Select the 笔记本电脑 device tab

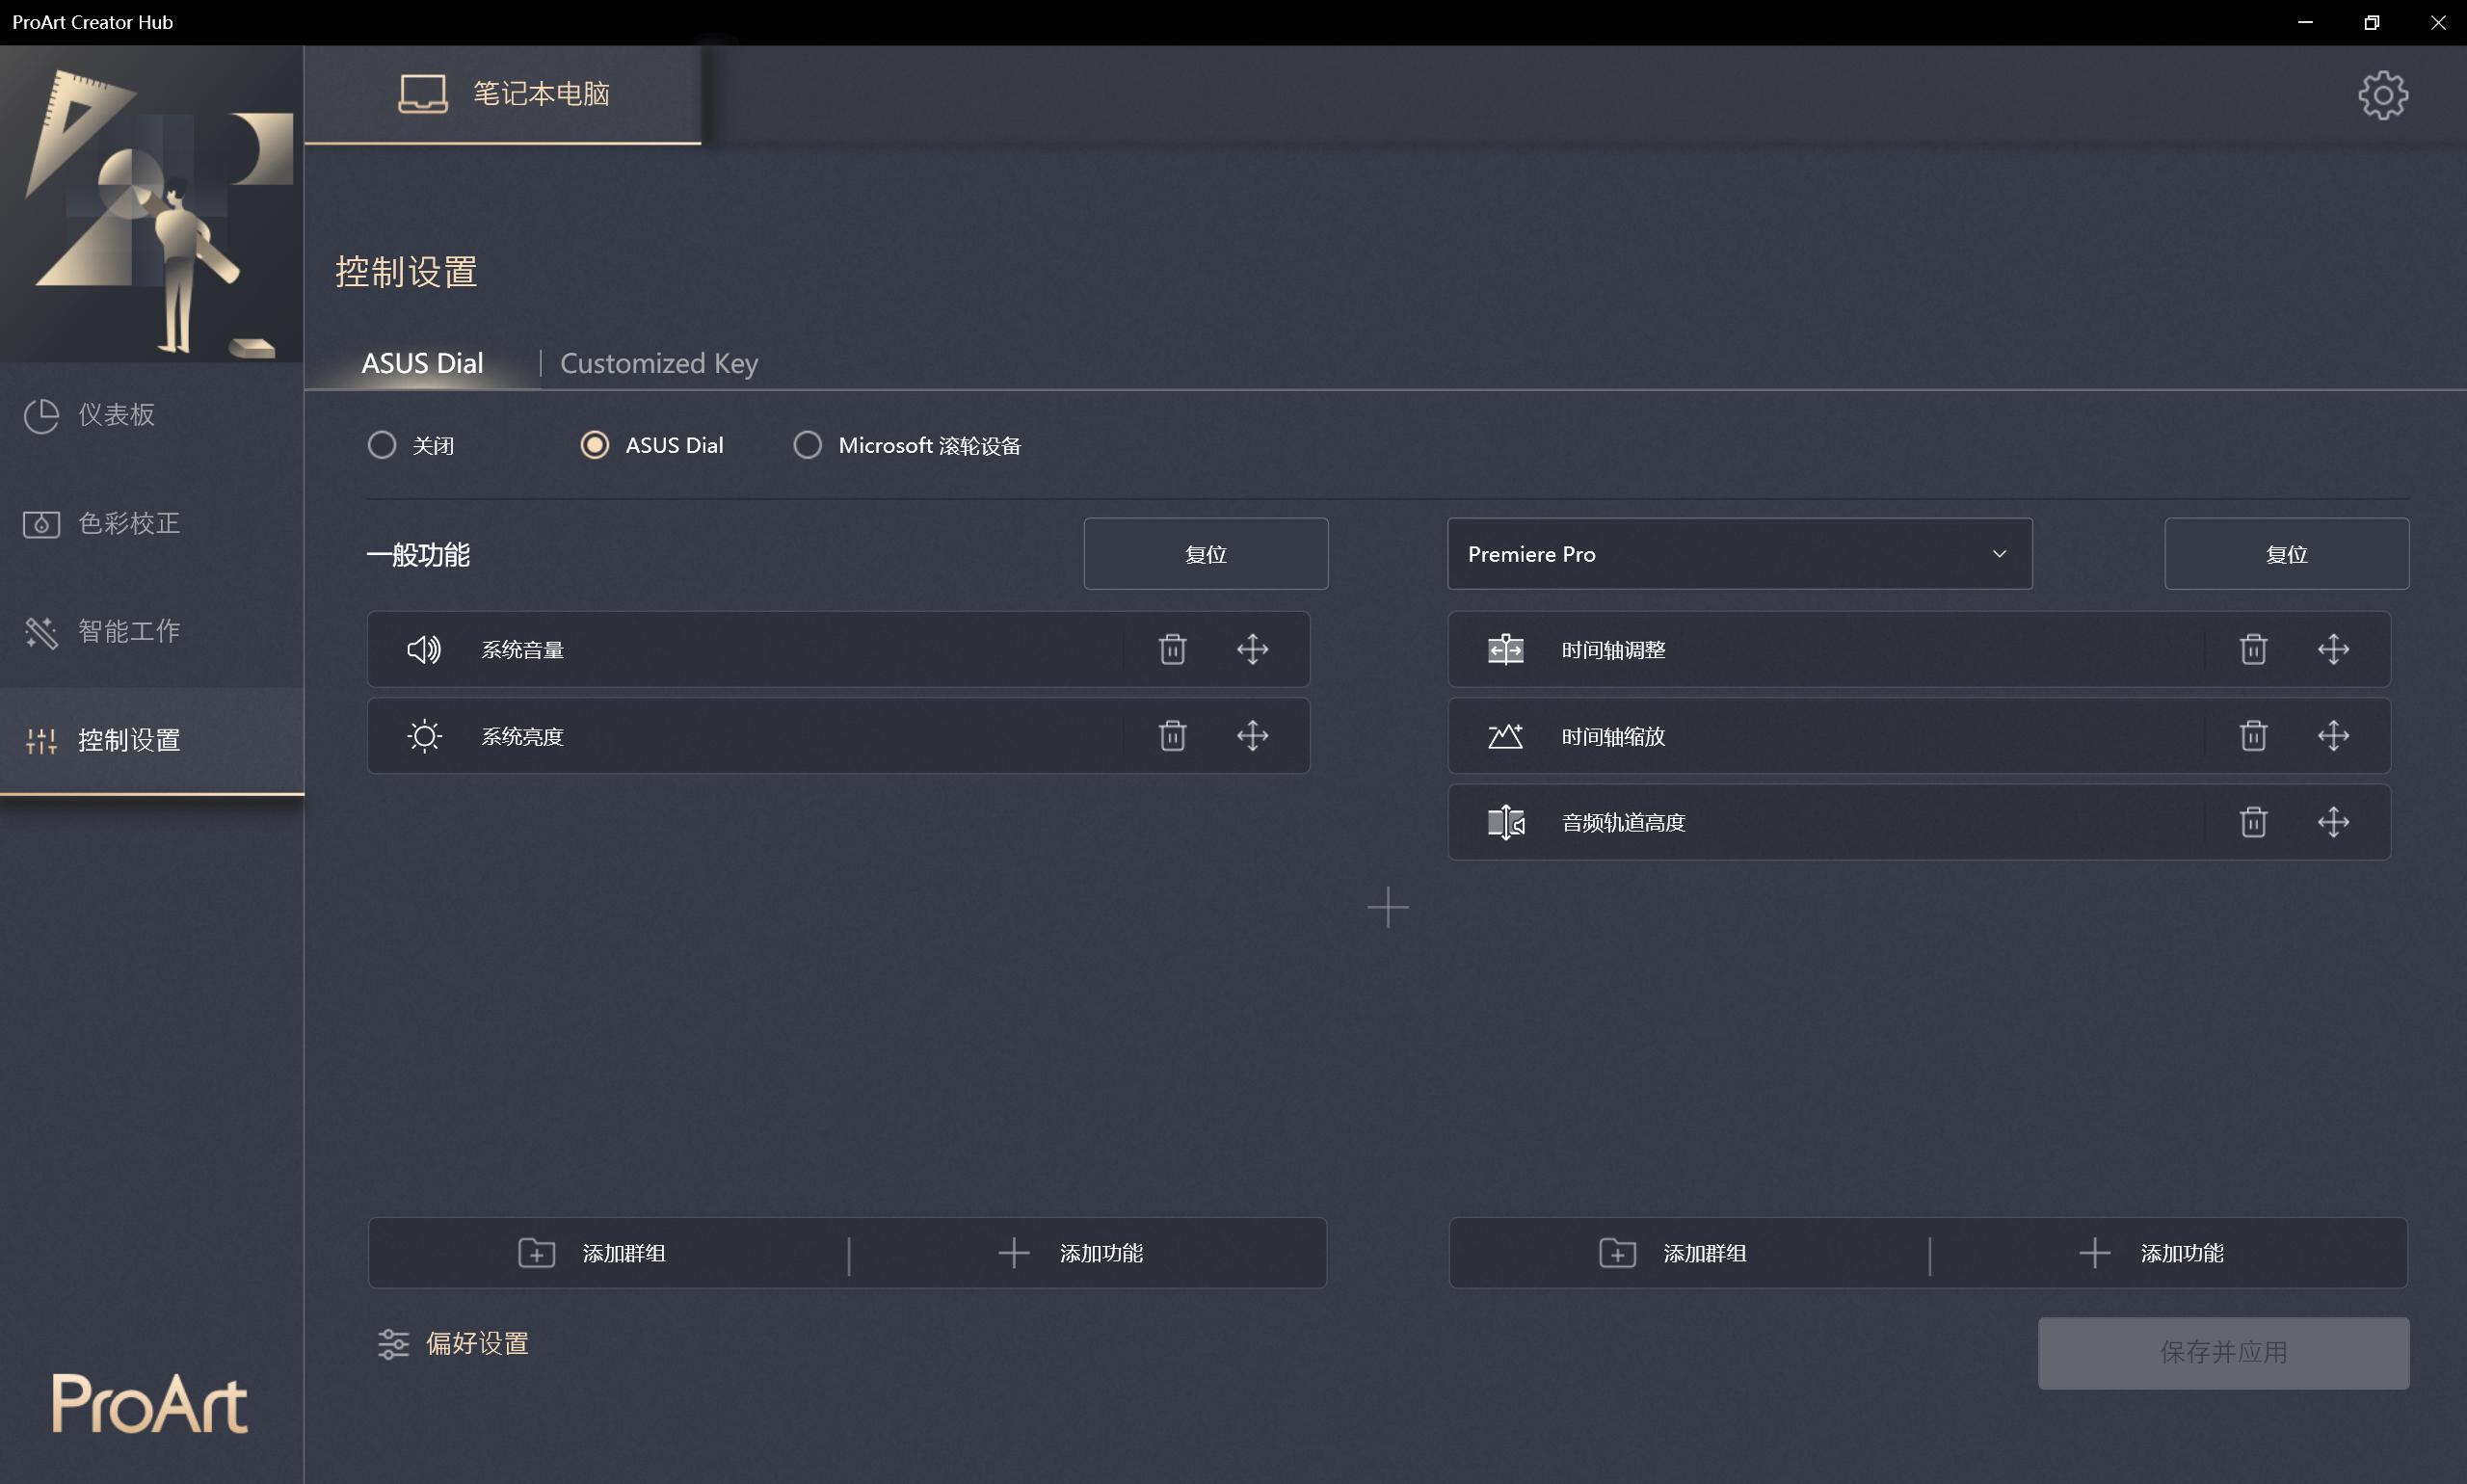click(503, 94)
